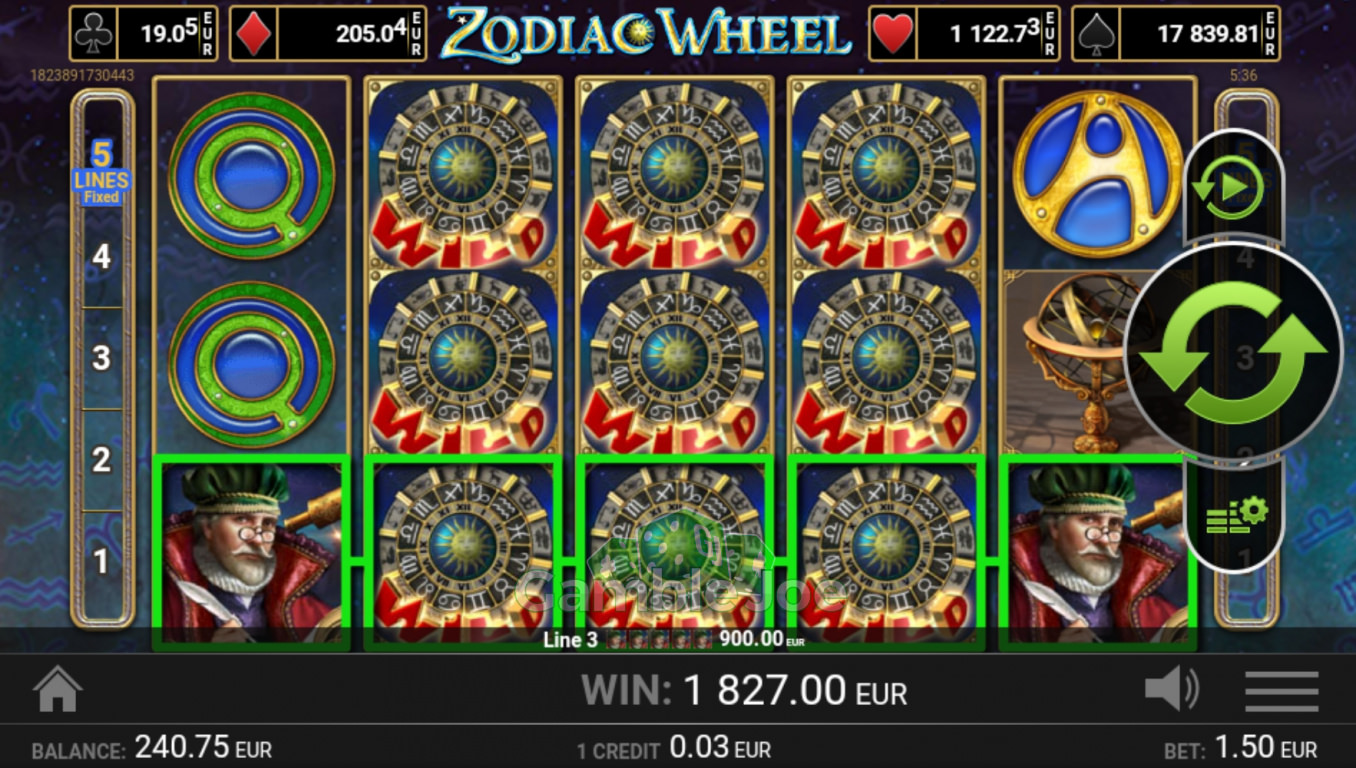Click the BALANCE 240.75 EUR display

tap(152, 748)
